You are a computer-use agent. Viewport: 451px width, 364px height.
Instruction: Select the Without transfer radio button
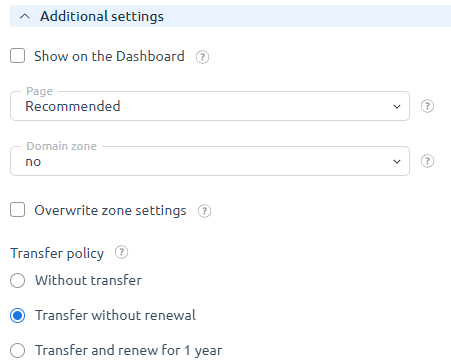tap(17, 280)
